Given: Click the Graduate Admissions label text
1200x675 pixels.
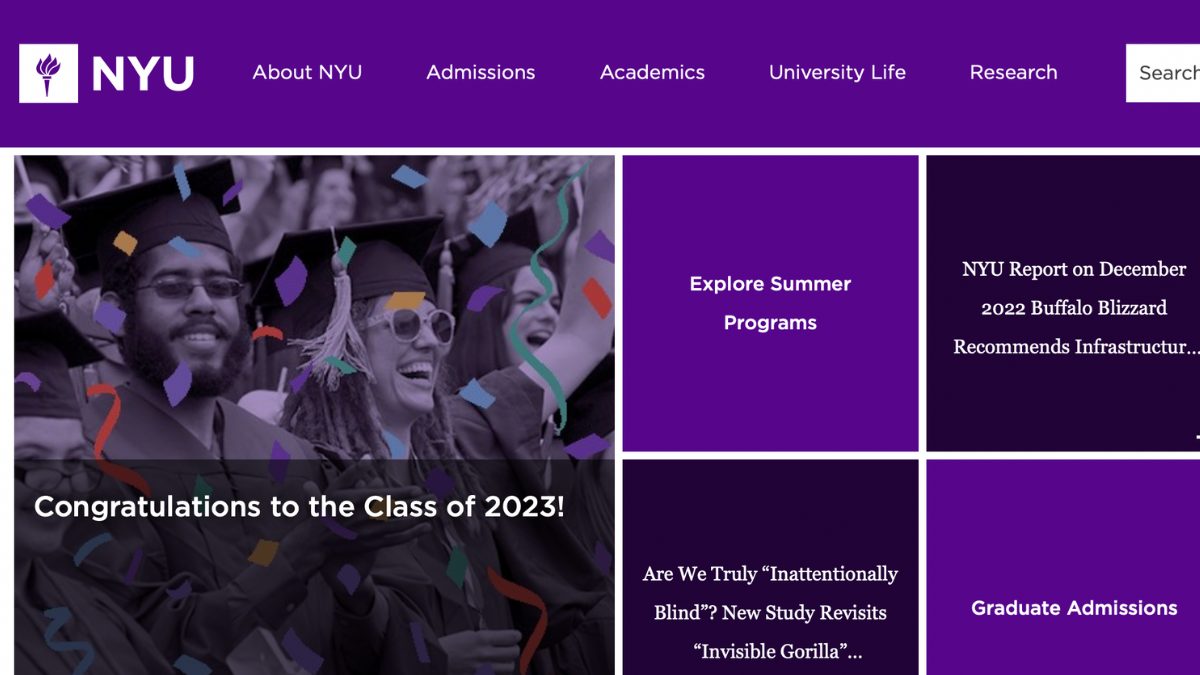Looking at the screenshot, I should click(1073, 608).
